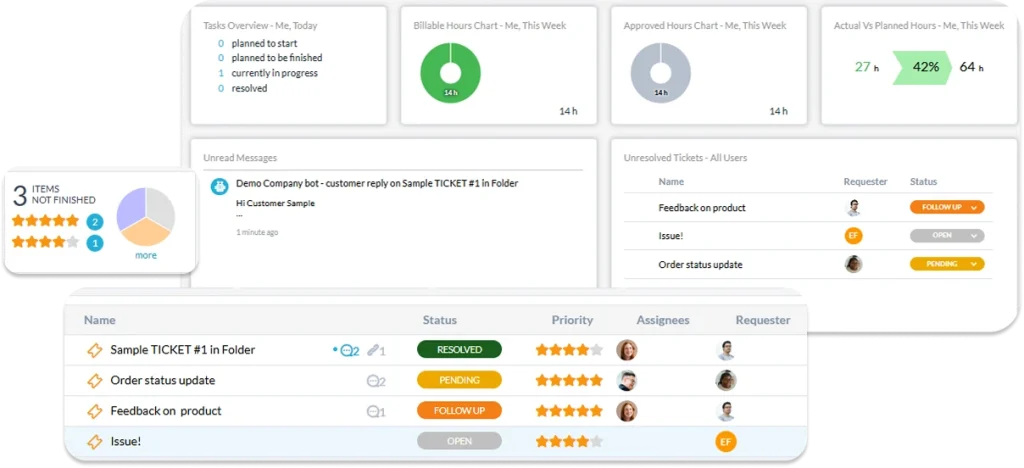
Task: Click the ticket icon beside Feedback on product
Action: coord(95,411)
